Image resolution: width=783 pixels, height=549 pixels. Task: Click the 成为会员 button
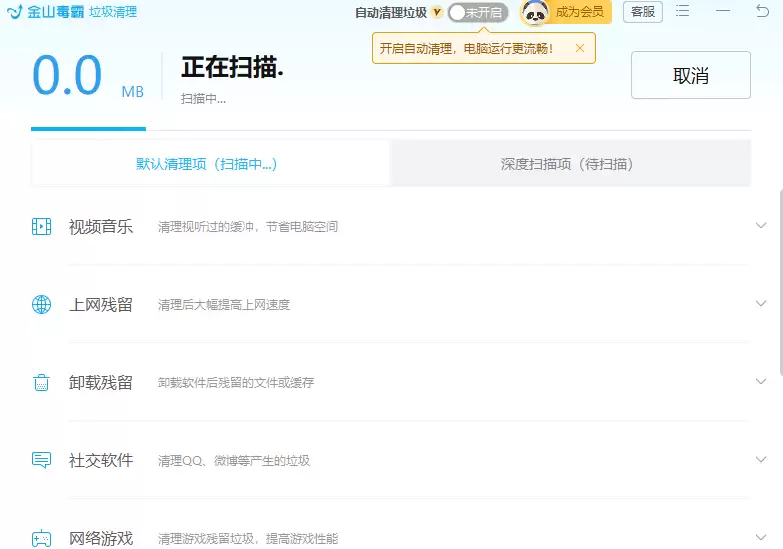coord(579,12)
